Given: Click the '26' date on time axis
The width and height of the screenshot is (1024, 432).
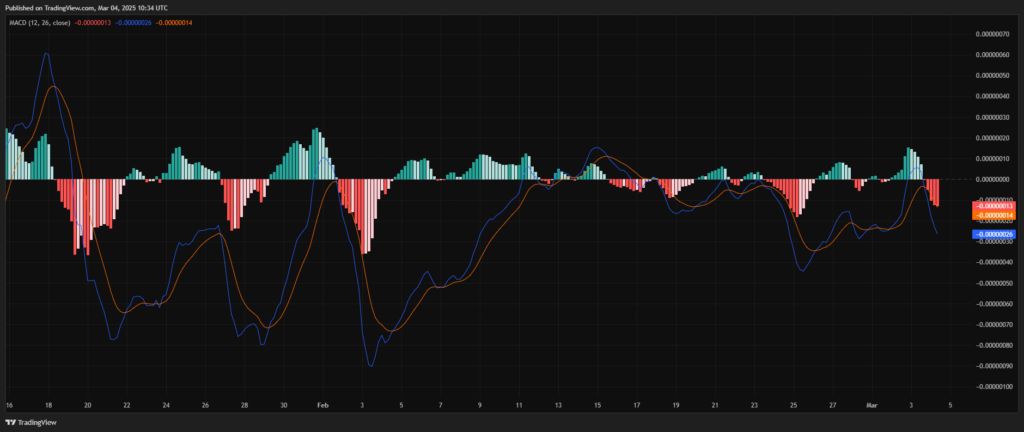Looking at the screenshot, I should click(205, 405).
